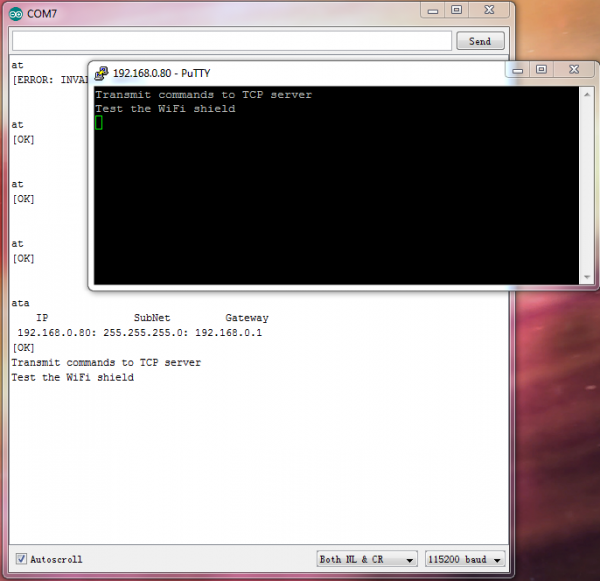Click the green cursor in PuTTY terminal
This screenshot has width=600, height=581.
point(99,123)
